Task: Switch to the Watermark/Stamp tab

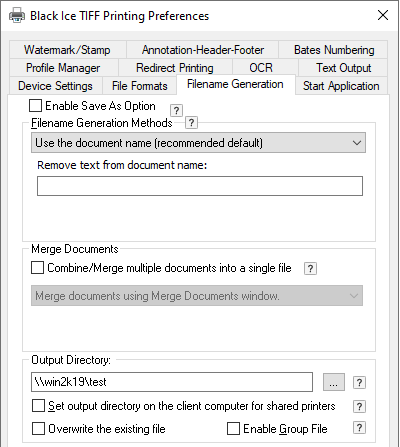Action: click(x=68, y=50)
